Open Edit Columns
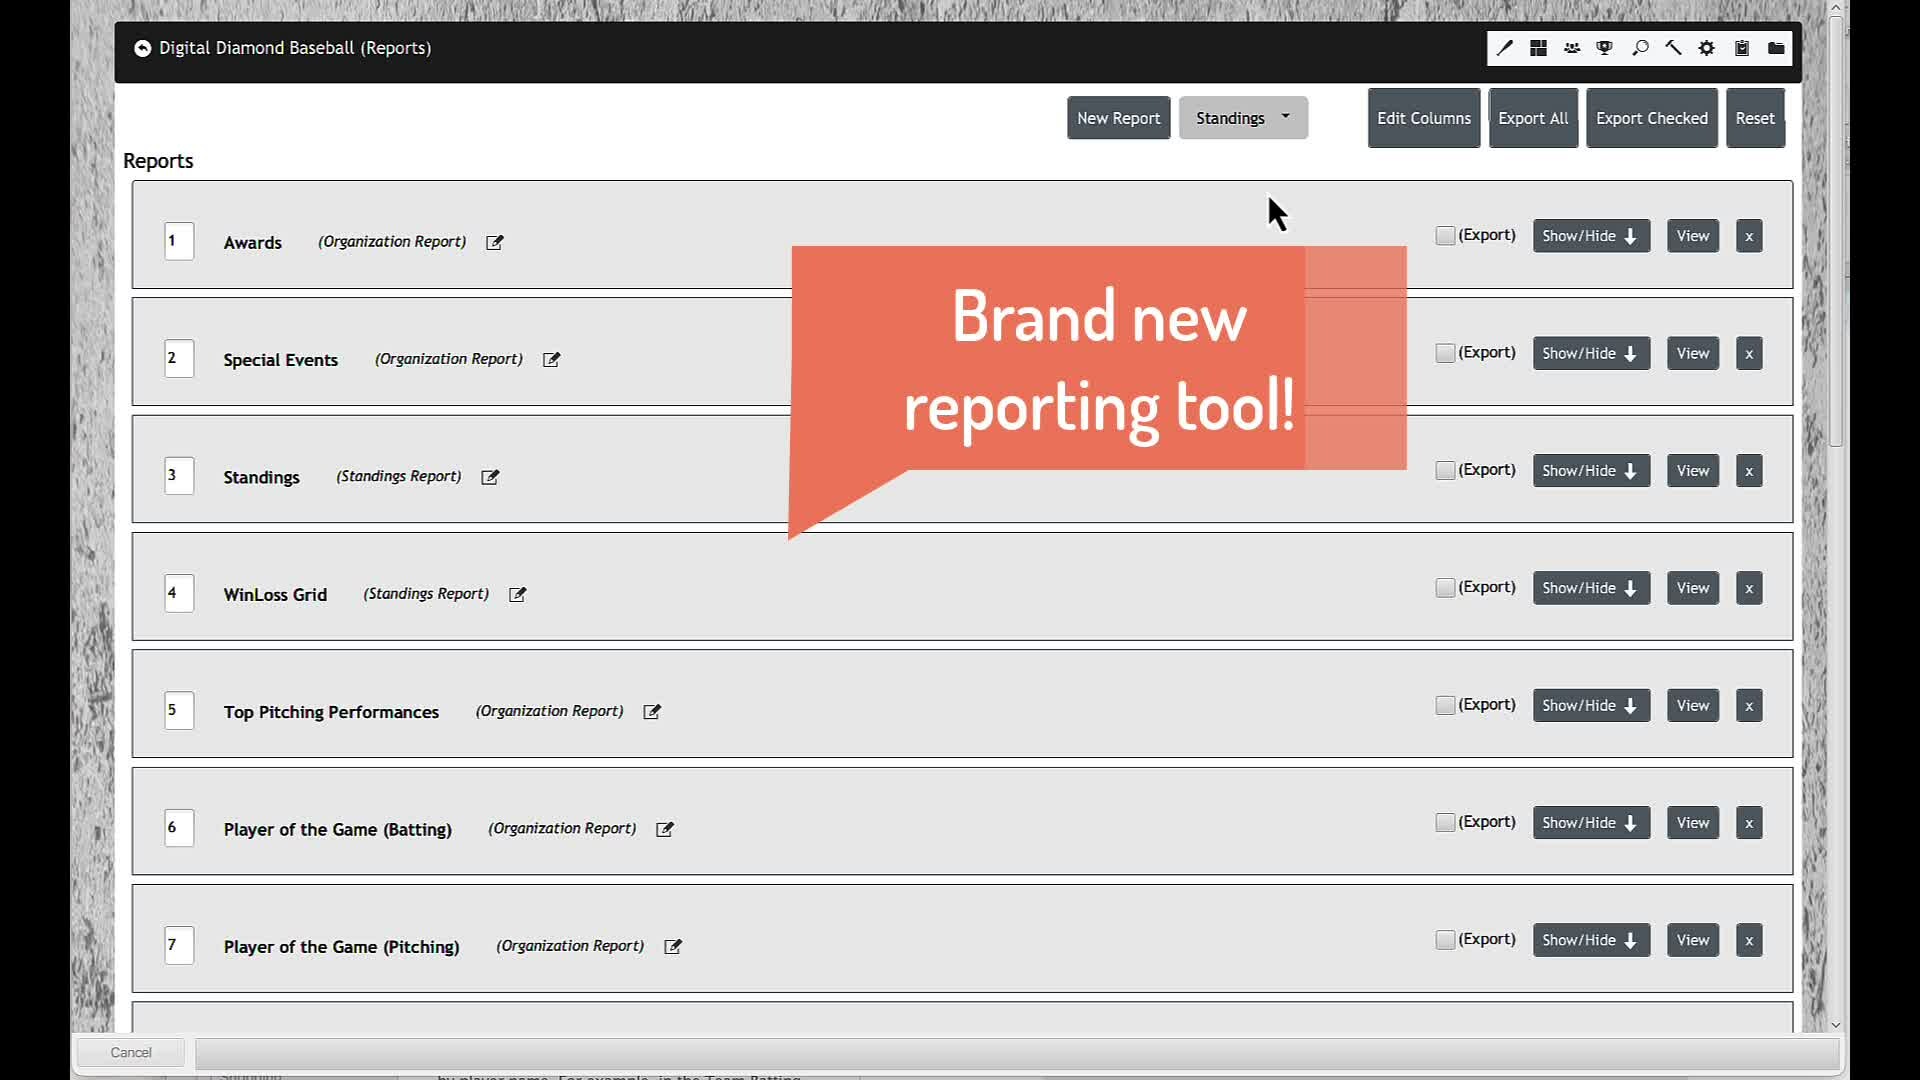 (1423, 118)
